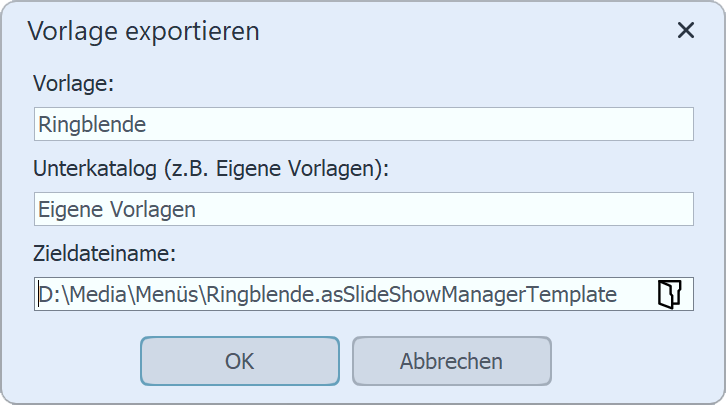Confirm the template export with OK
Screen dimensions: 726x405
(x=240, y=361)
